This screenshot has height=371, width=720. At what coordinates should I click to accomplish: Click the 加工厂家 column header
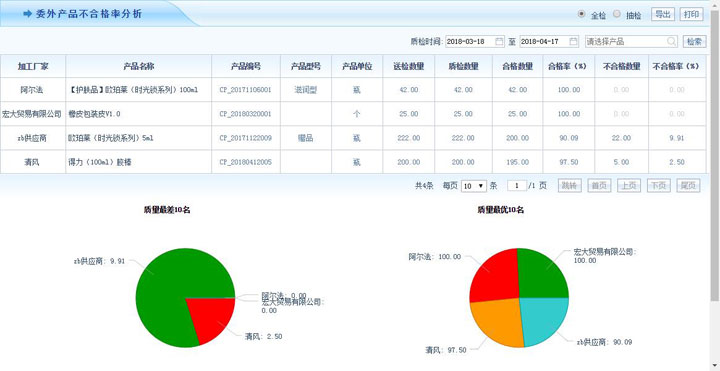(33, 66)
